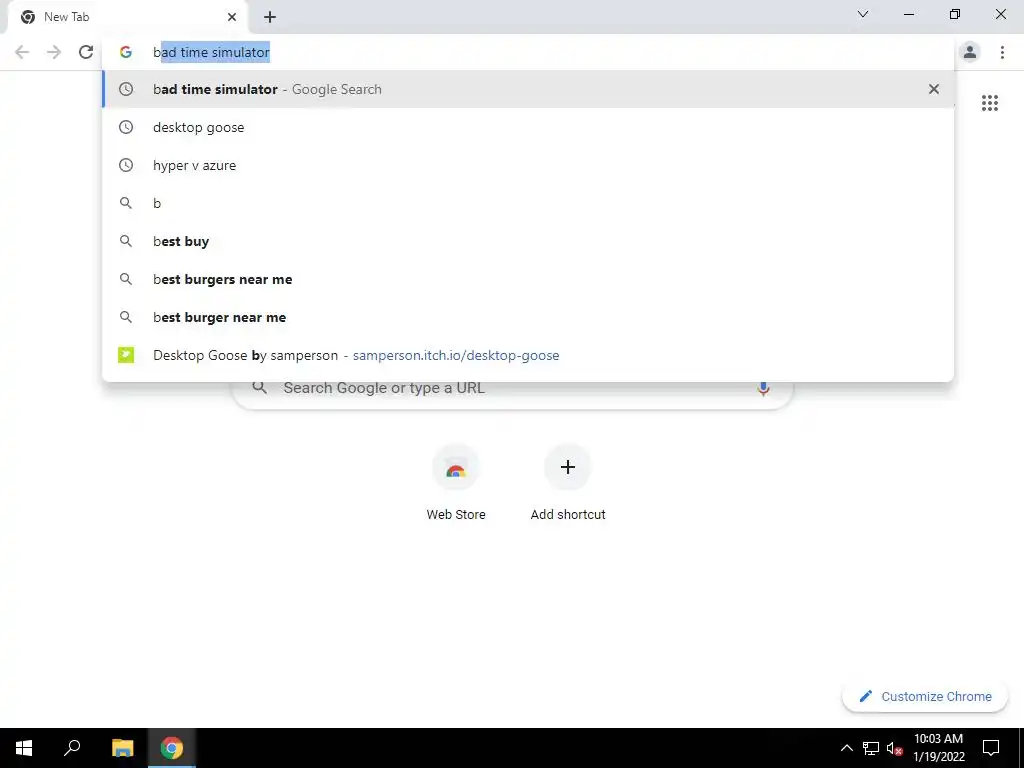1024x768 pixels.
Task: Choose the bad time simulator suggestion
Action: [528, 89]
